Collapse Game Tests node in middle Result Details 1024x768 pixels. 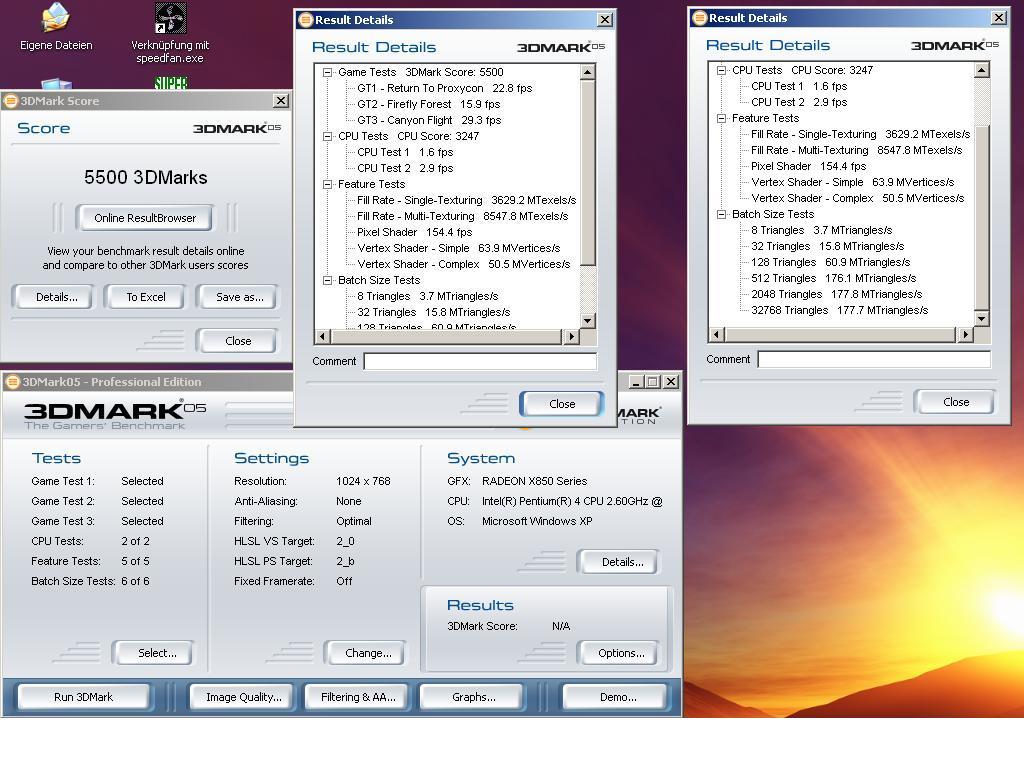point(327,72)
